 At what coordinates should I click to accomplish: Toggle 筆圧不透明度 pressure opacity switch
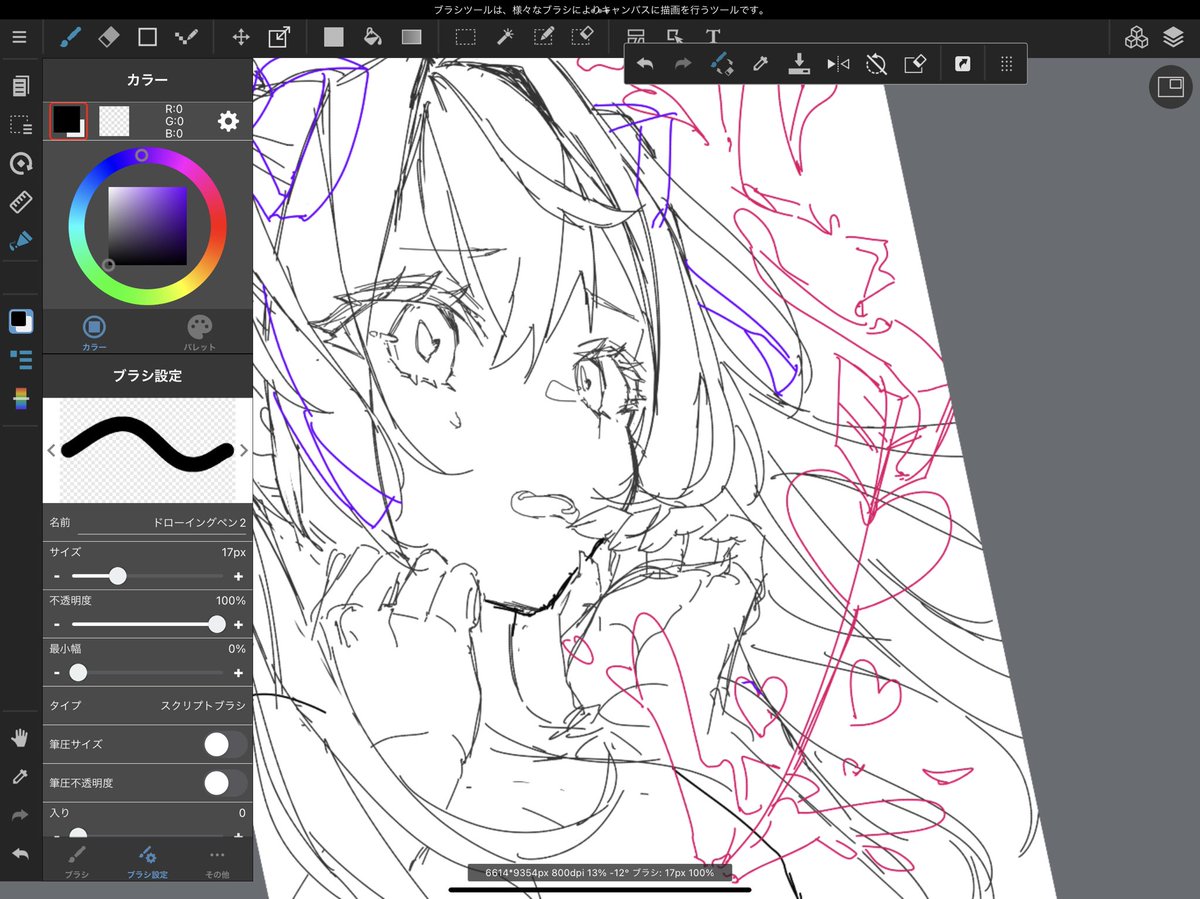coord(225,783)
